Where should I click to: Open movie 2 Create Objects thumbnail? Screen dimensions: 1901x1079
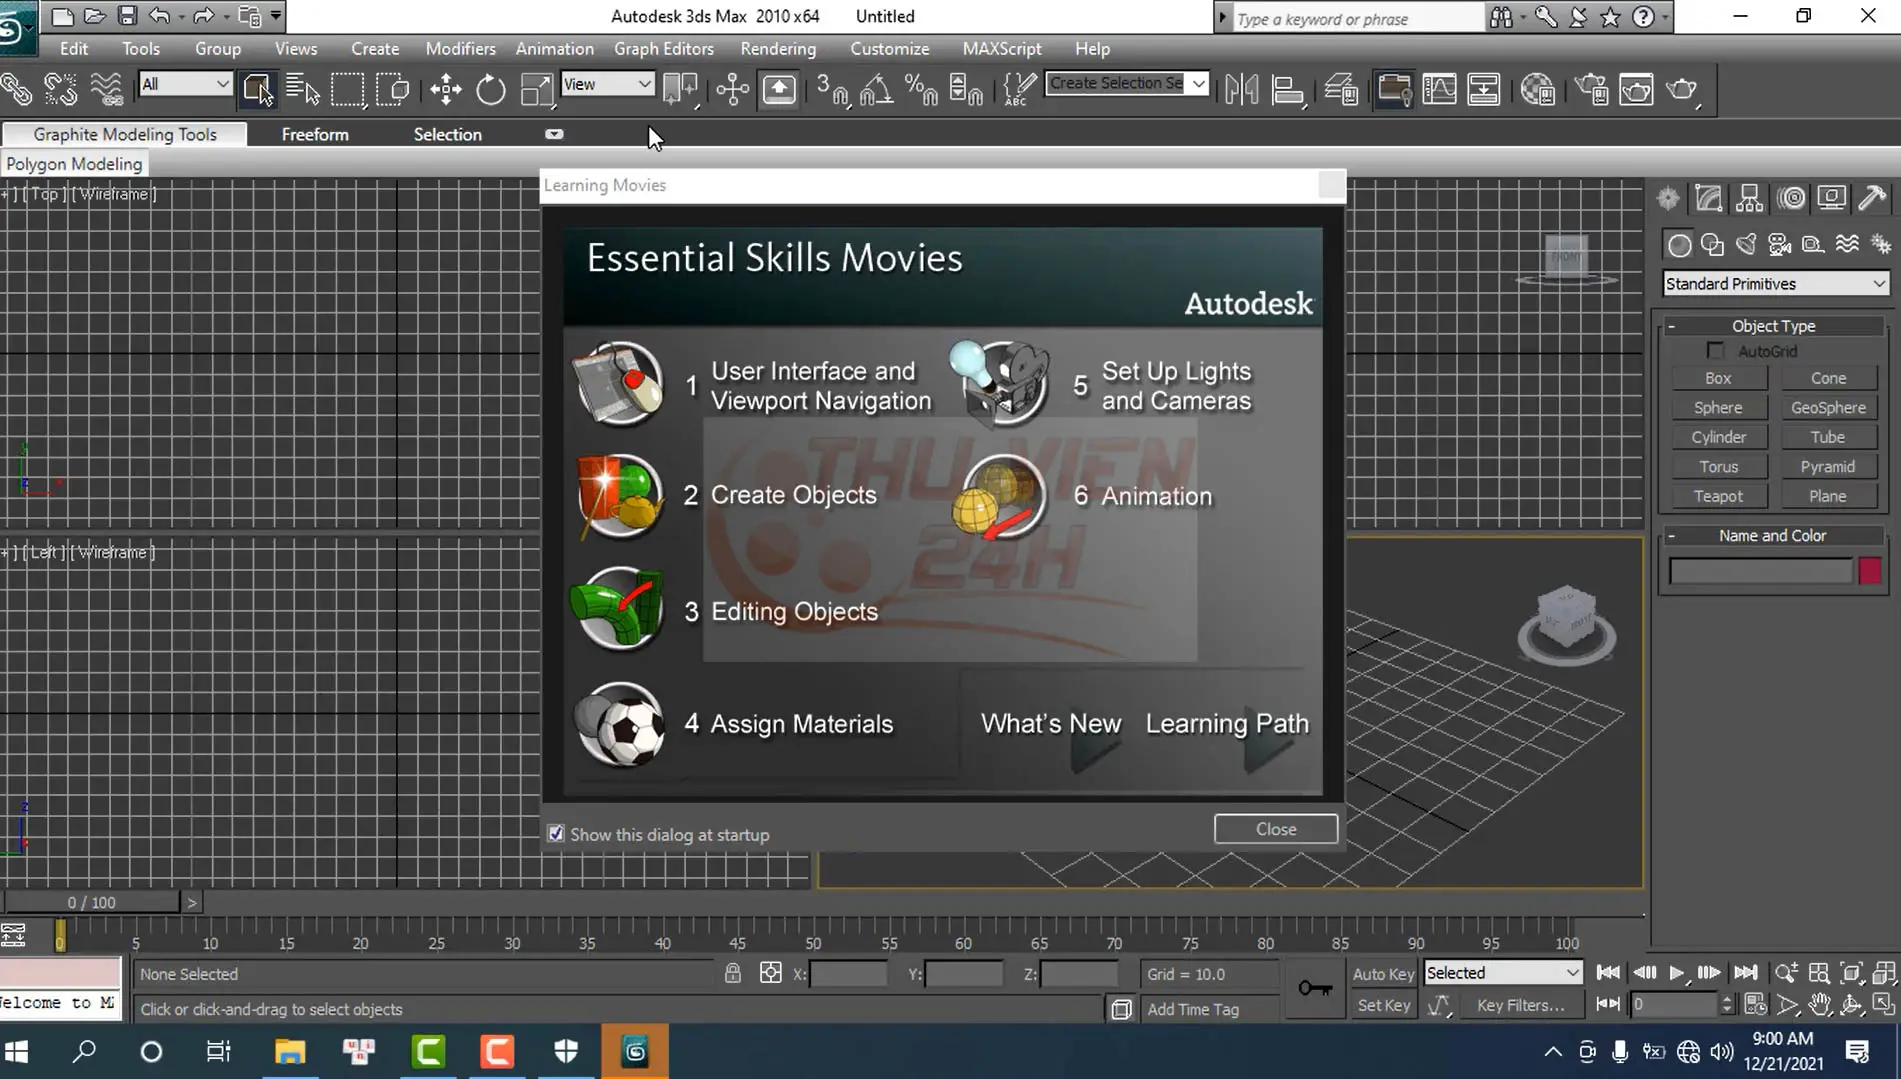coord(619,496)
